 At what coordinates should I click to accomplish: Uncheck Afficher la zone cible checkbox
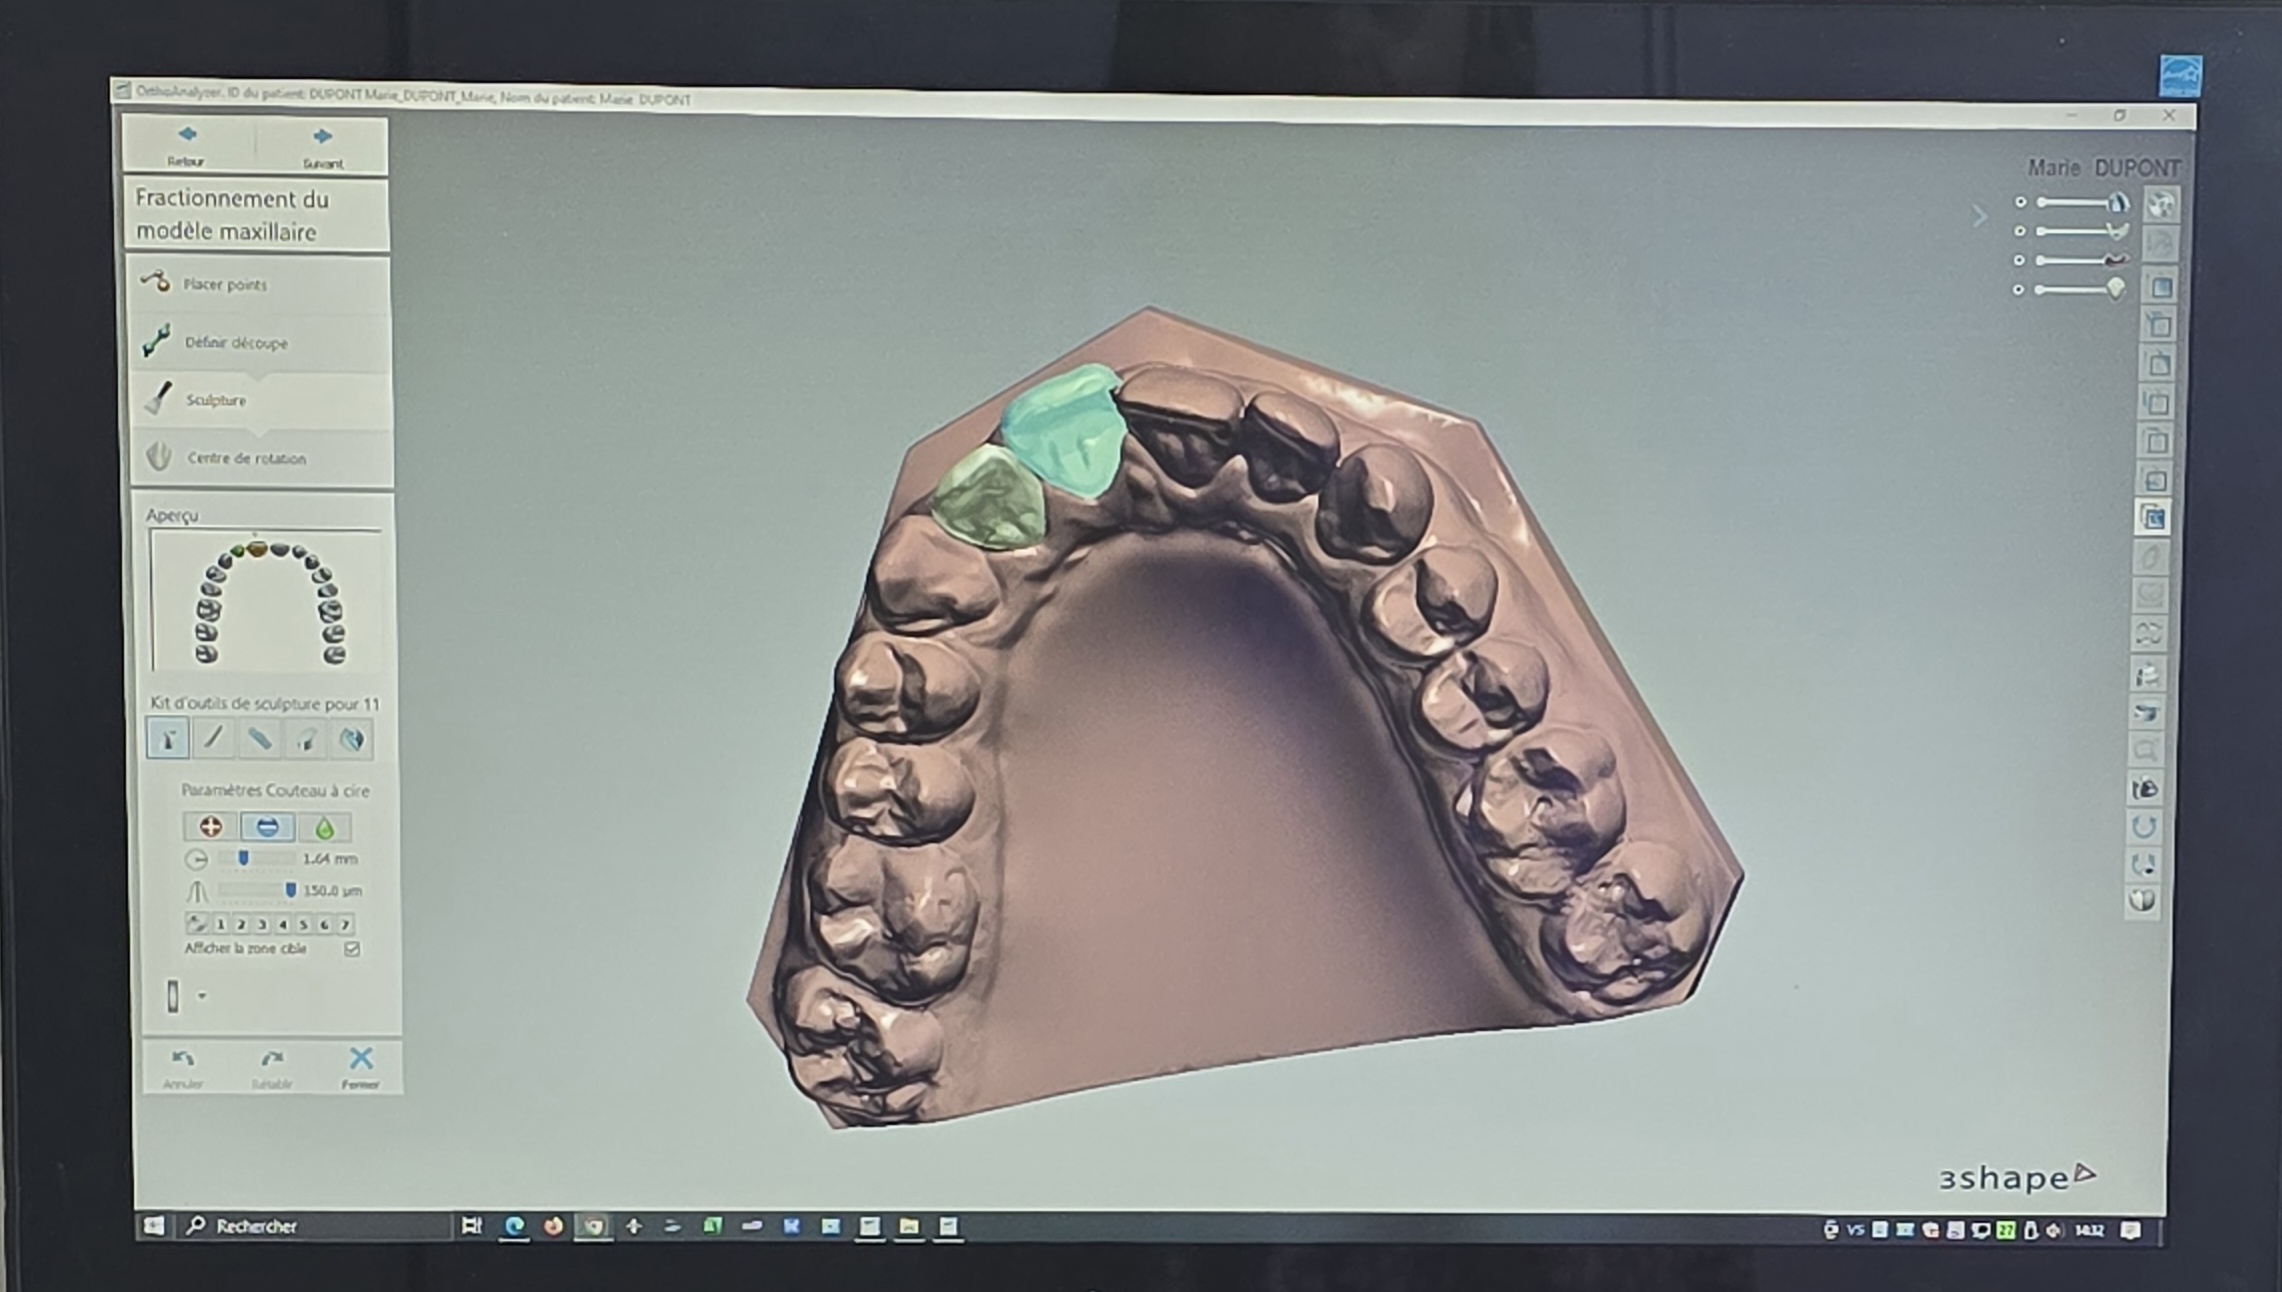click(352, 949)
